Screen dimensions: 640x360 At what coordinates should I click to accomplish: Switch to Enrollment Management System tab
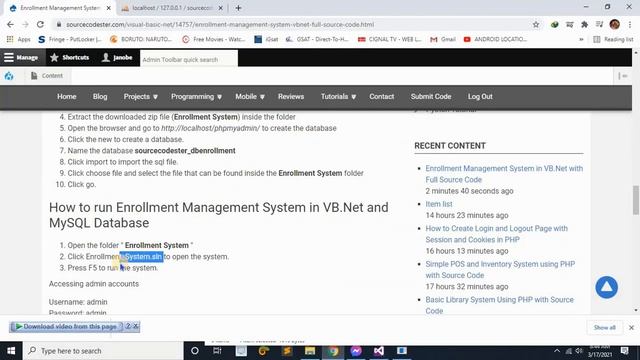[60, 8]
